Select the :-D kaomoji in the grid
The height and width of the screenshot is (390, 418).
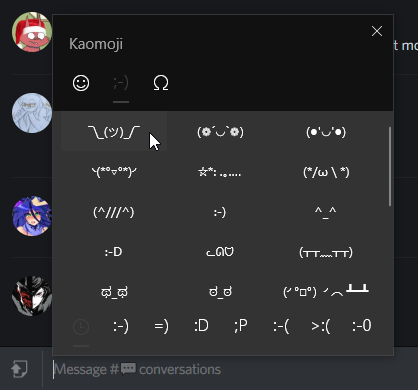coord(114,252)
